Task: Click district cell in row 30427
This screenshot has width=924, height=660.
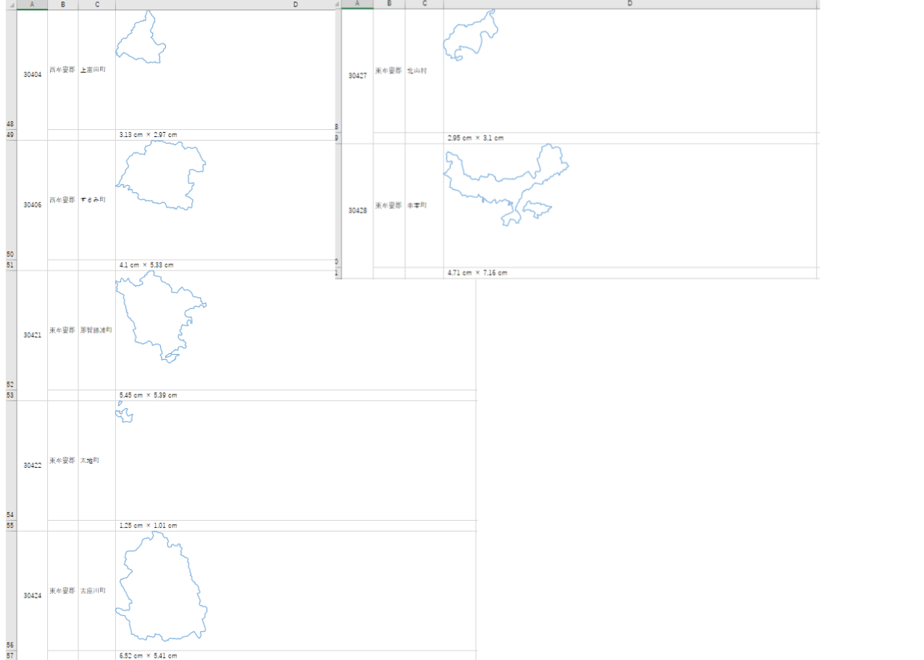Action: click(x=390, y=71)
